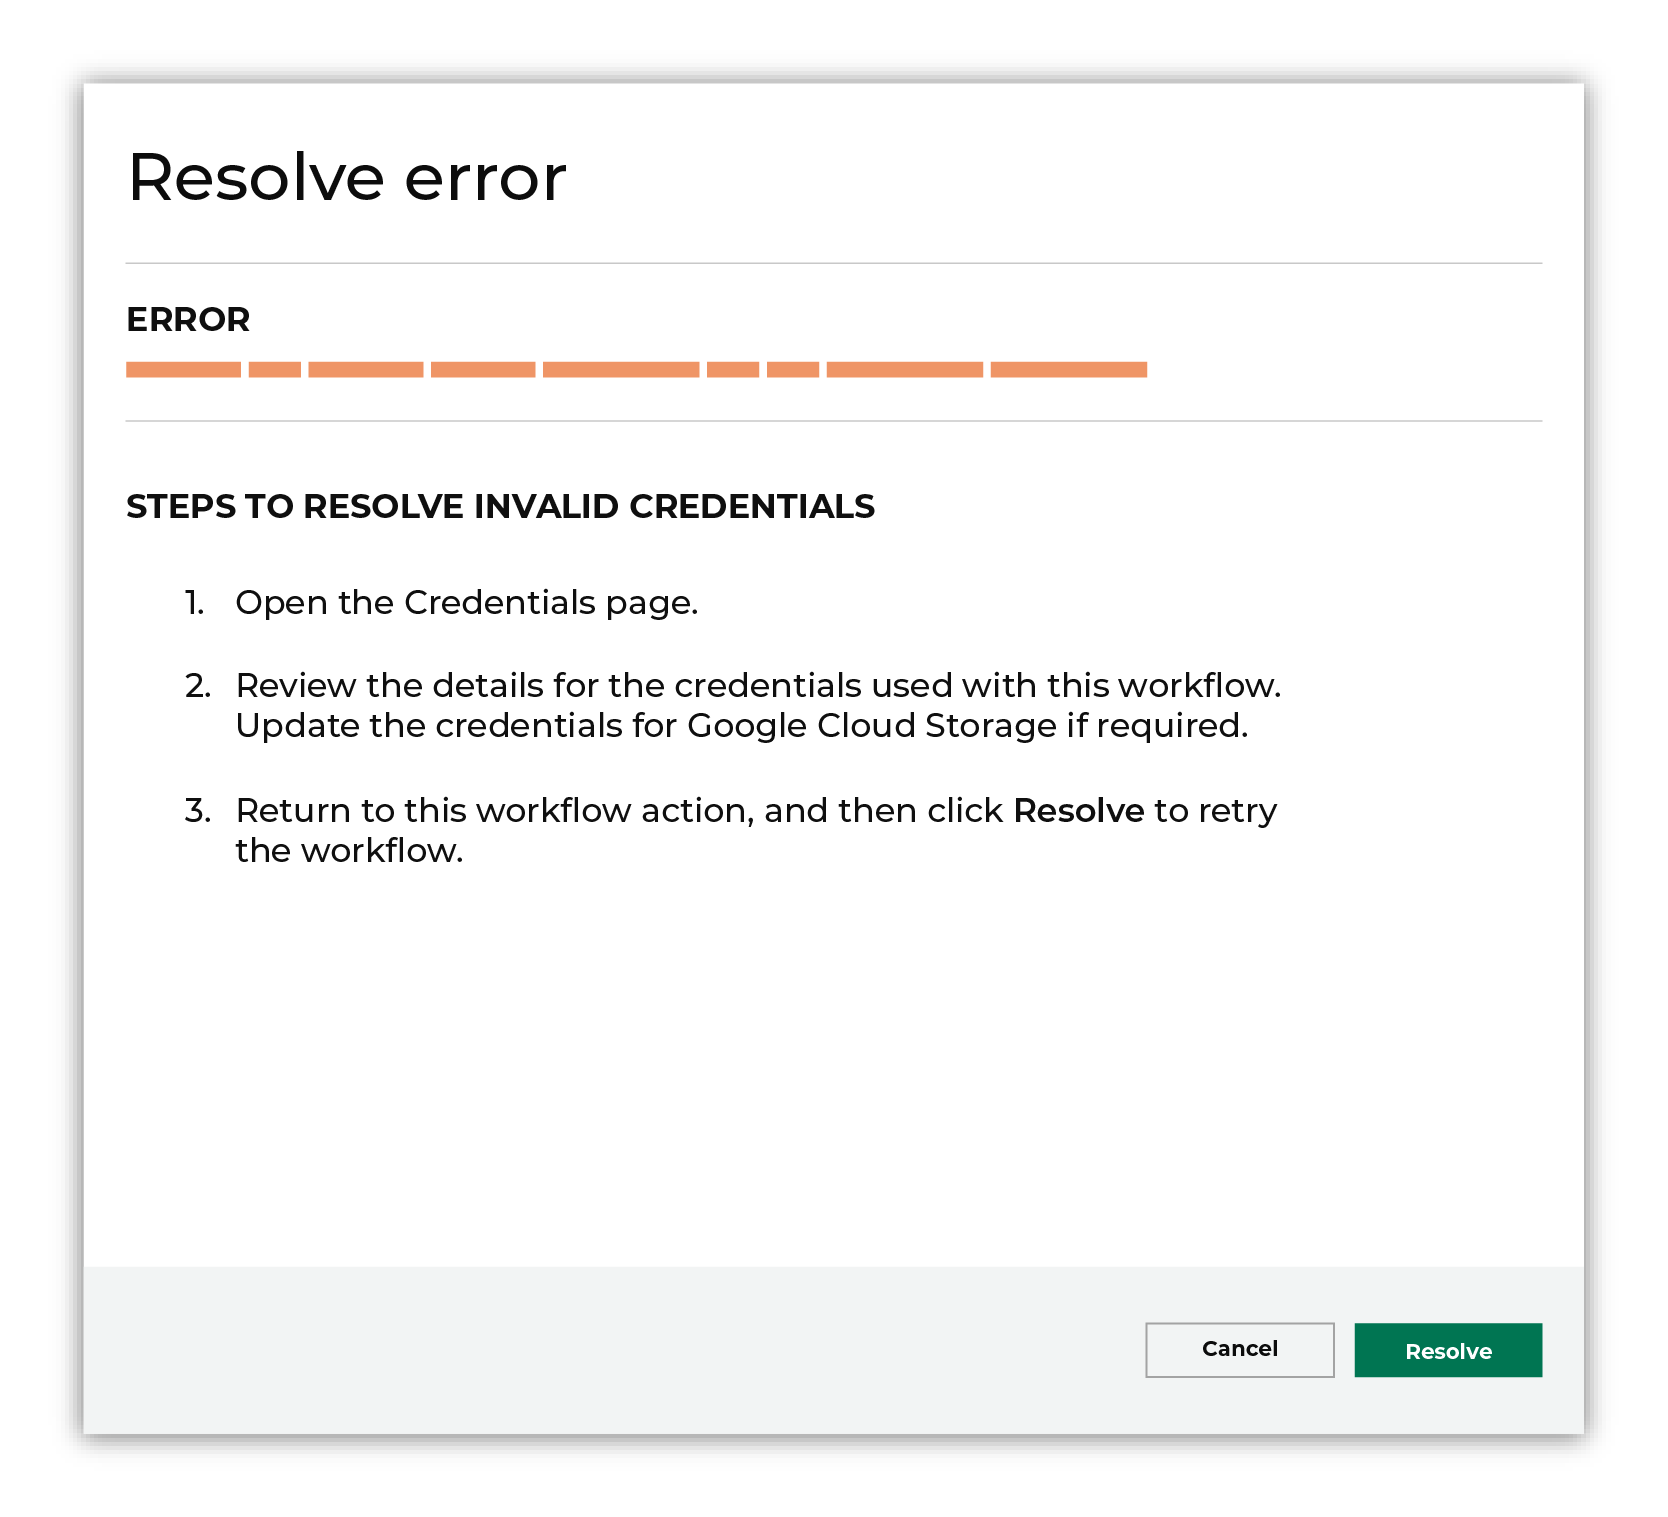
Task: Click step 2 'Review the details for the credentials'
Action: point(549,685)
